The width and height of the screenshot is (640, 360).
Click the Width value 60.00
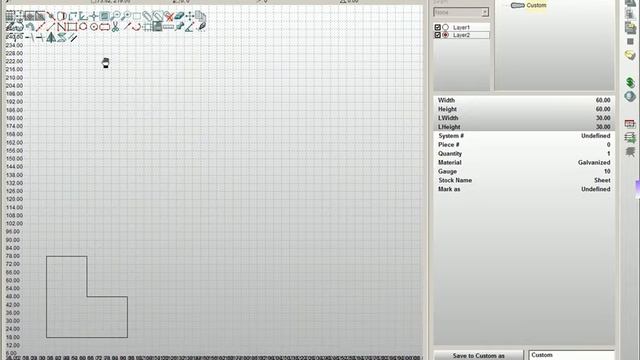coord(603,100)
